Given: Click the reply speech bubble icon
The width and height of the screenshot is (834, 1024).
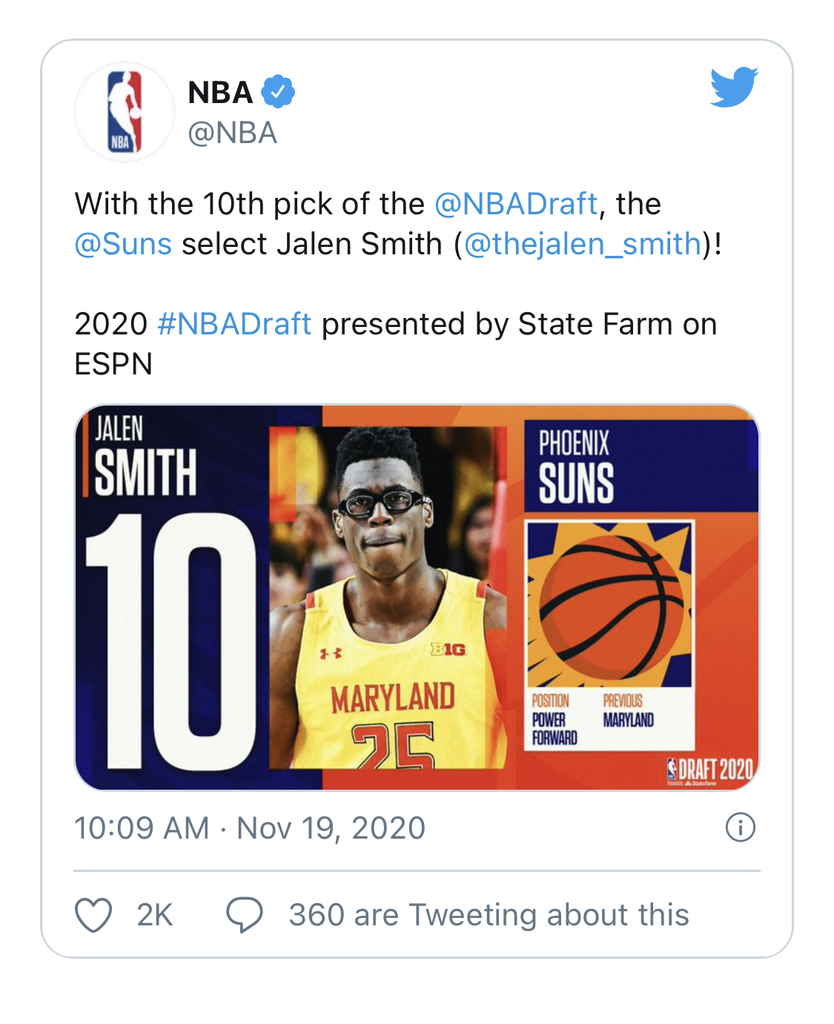Looking at the screenshot, I should [244, 915].
